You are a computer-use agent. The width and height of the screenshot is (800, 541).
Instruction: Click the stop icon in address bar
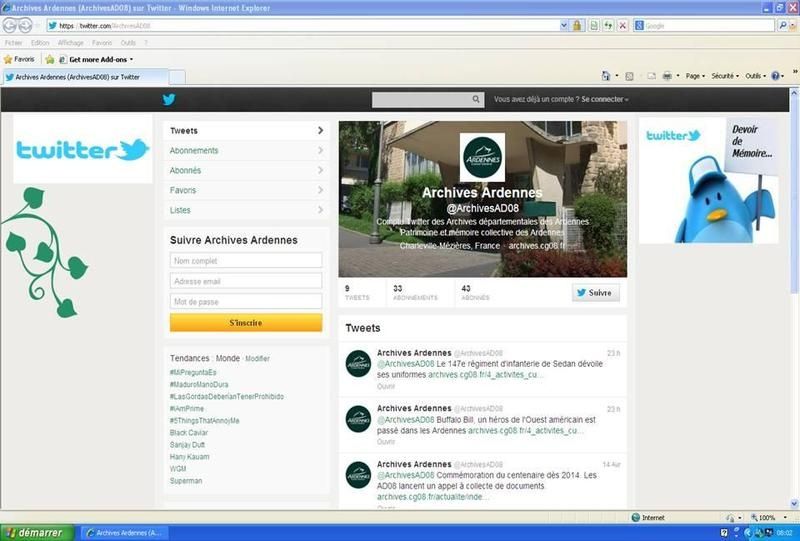click(623, 25)
